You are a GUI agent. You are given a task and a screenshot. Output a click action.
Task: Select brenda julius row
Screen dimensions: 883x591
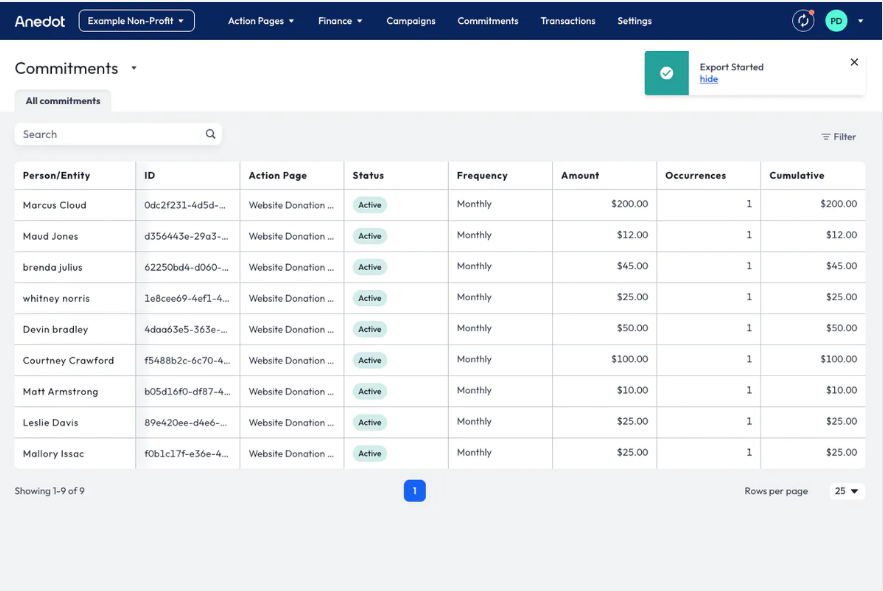click(440, 267)
